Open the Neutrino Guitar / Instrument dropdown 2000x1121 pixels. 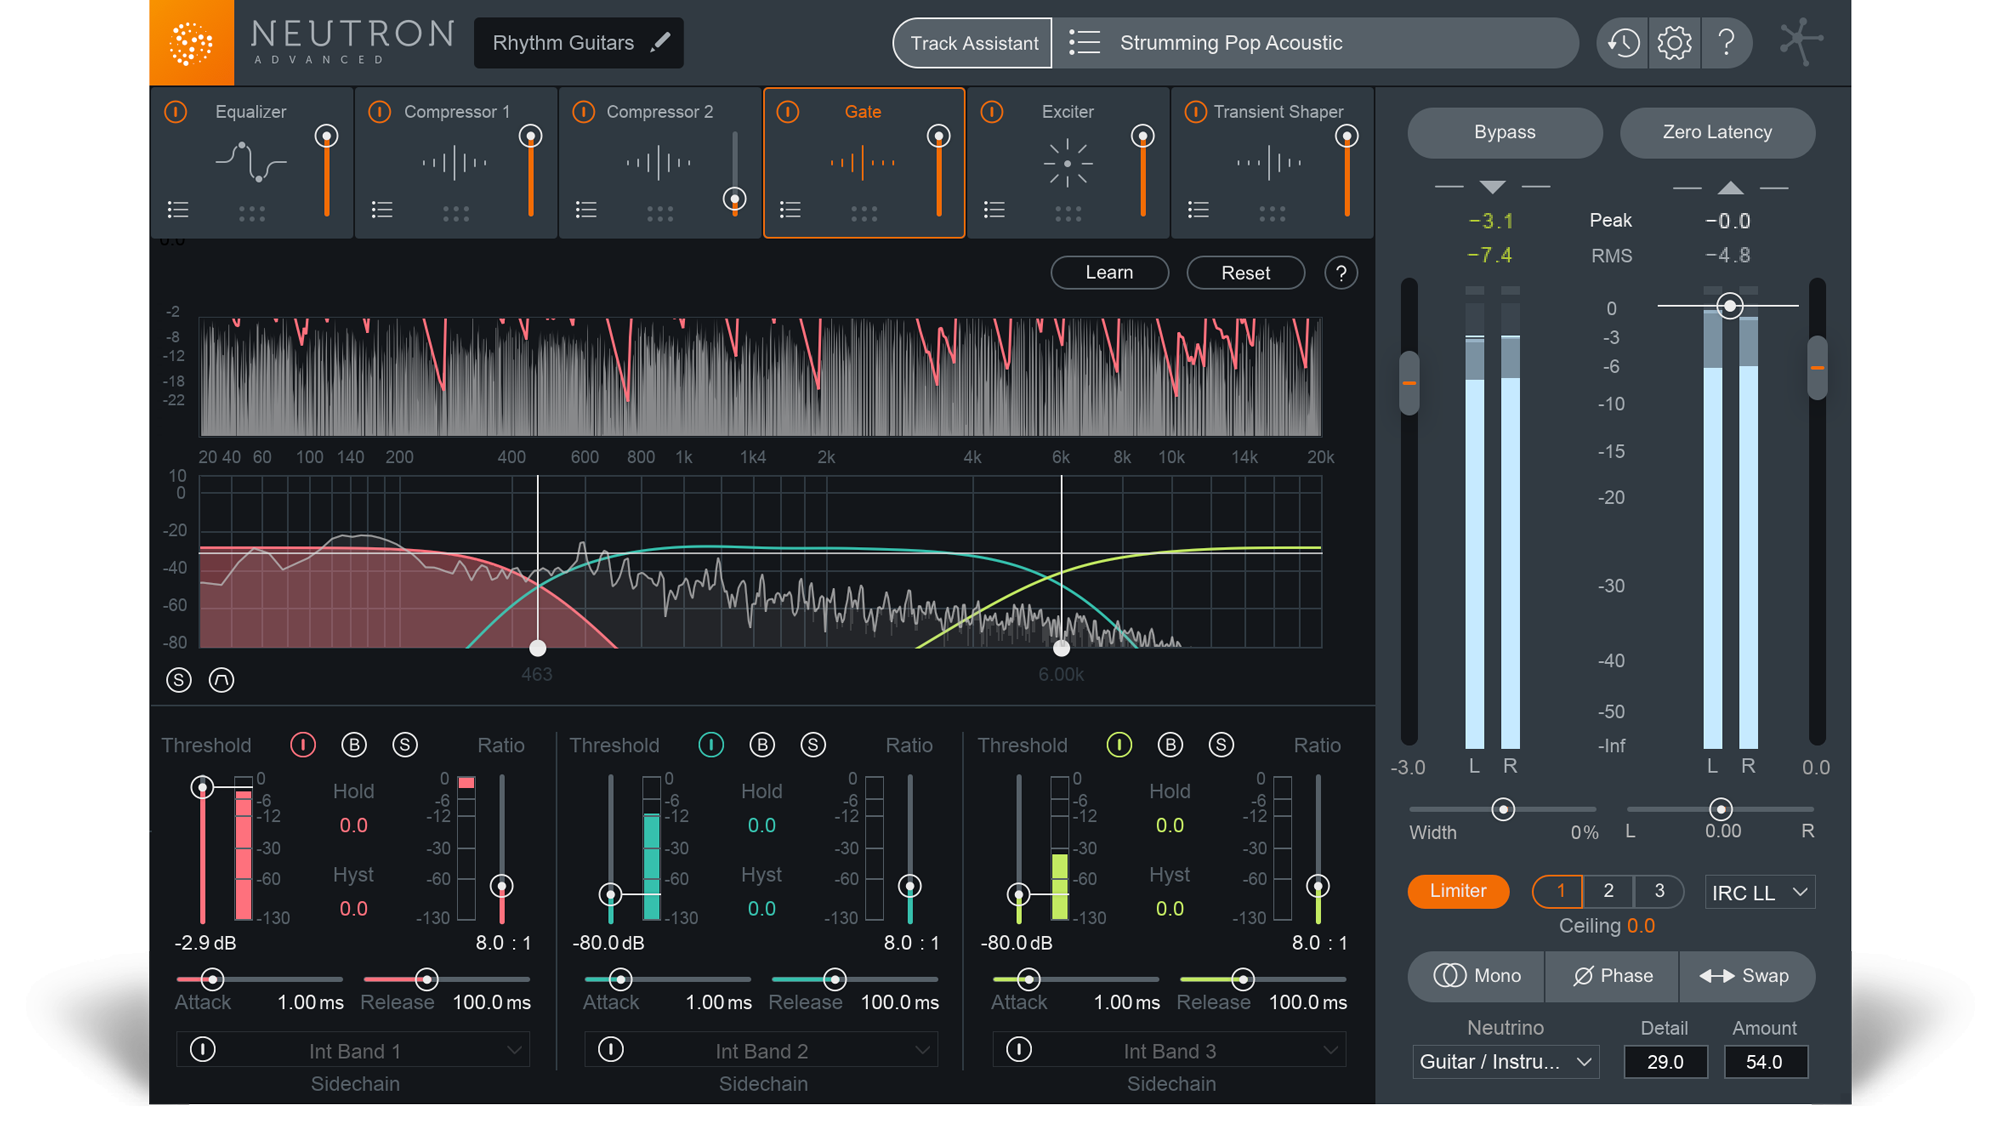[x=1505, y=1062]
